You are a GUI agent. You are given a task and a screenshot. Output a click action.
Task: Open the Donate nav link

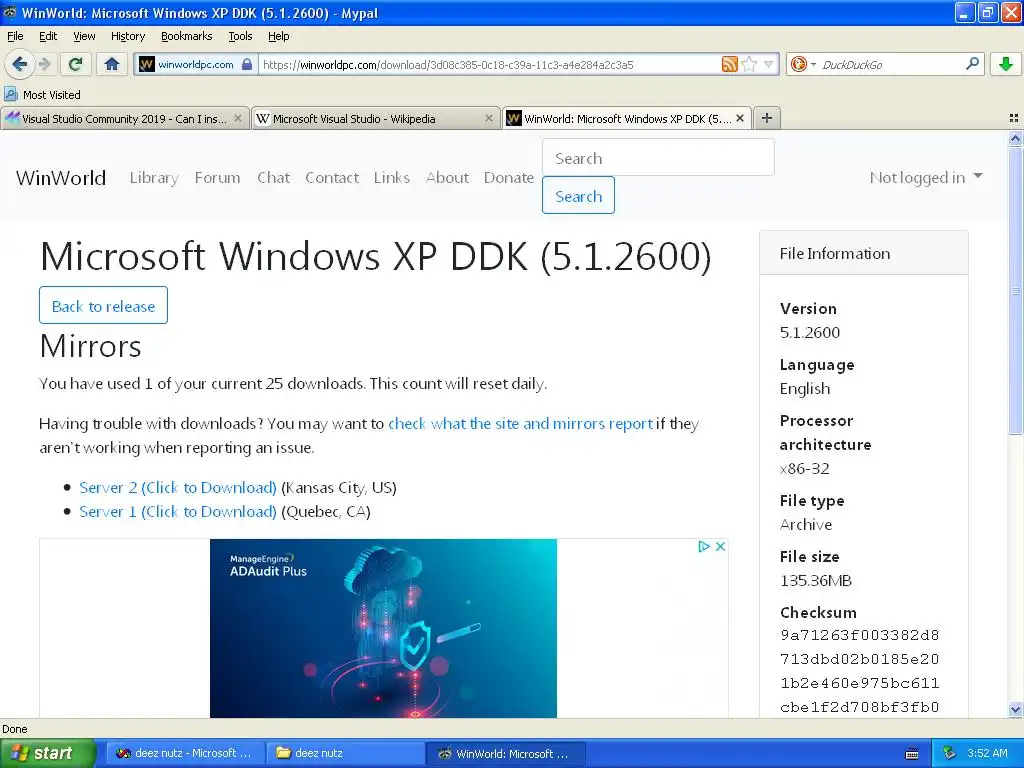pos(509,178)
